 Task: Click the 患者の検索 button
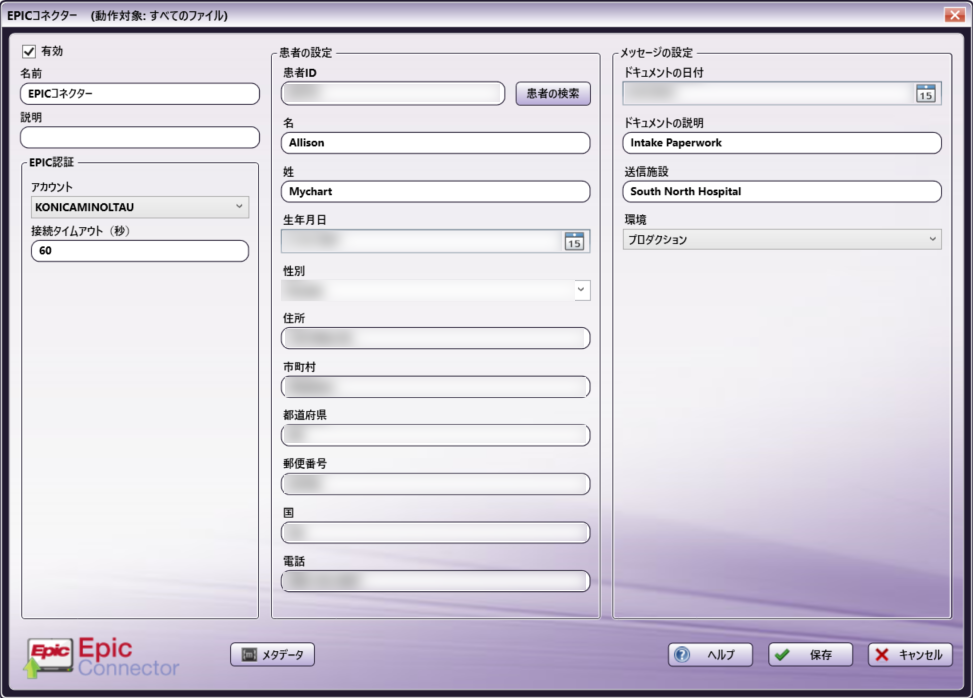tap(553, 94)
